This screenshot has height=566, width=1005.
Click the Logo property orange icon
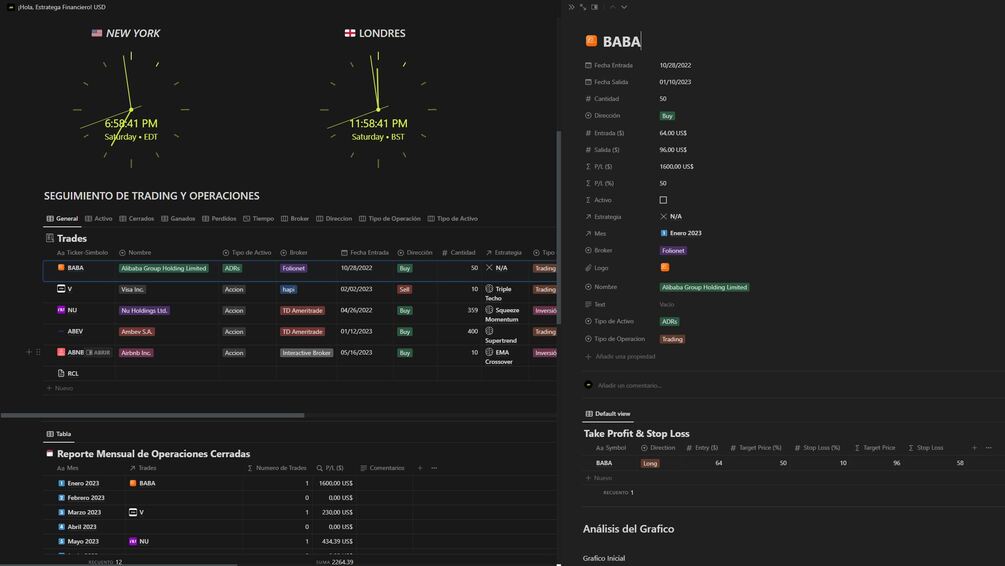665,267
